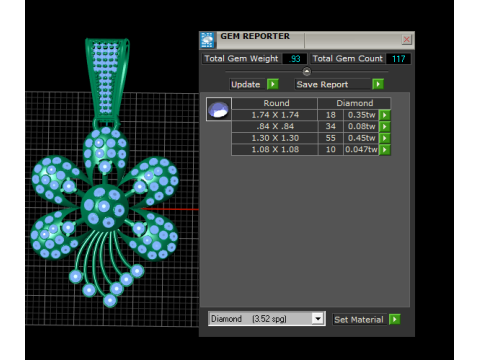Click the Total Gem Count value 117
Viewport: 480px width, 360px height.
coord(398,59)
